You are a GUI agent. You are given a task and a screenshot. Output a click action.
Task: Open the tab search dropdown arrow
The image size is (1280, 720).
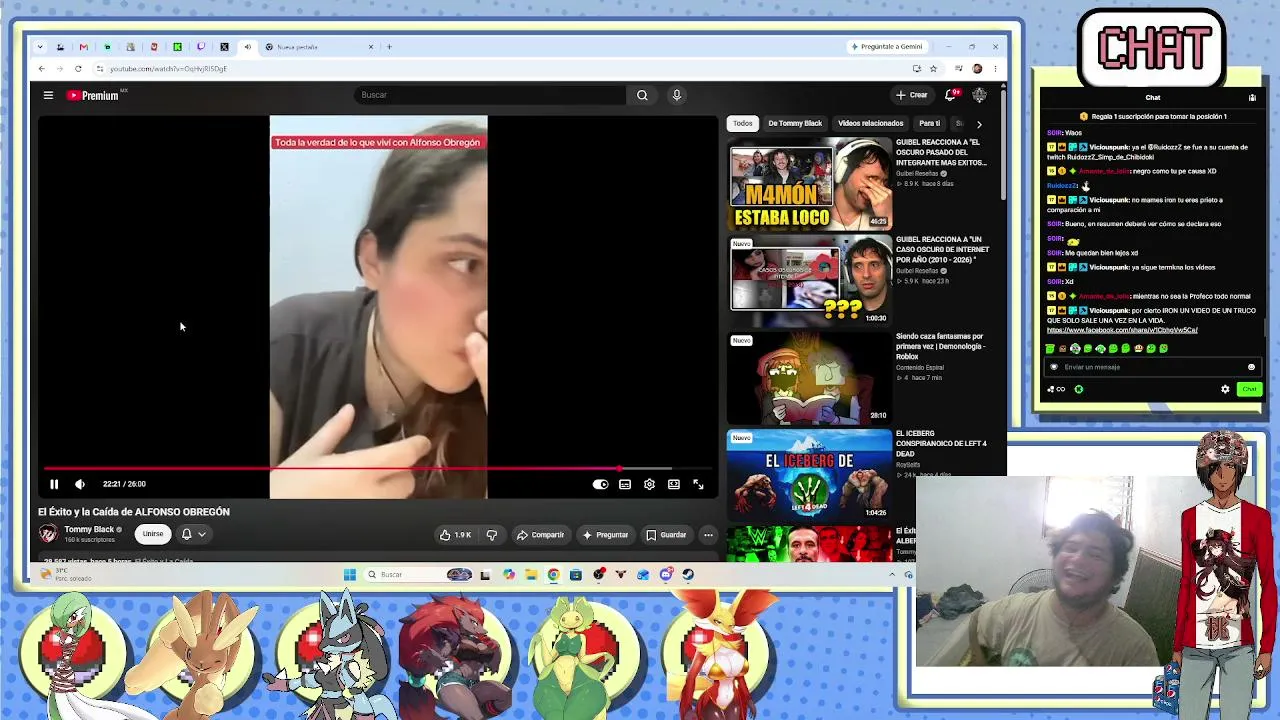40,47
